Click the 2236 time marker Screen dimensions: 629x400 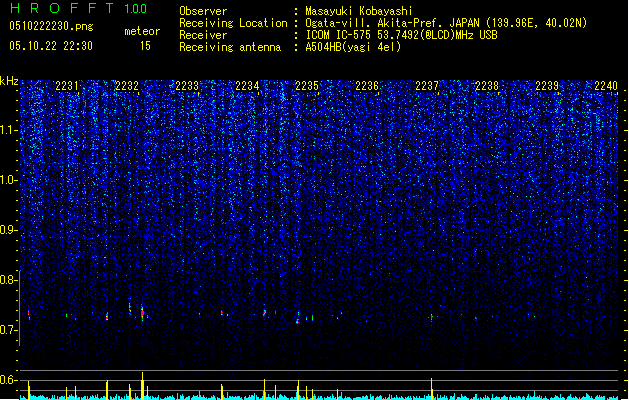(367, 86)
